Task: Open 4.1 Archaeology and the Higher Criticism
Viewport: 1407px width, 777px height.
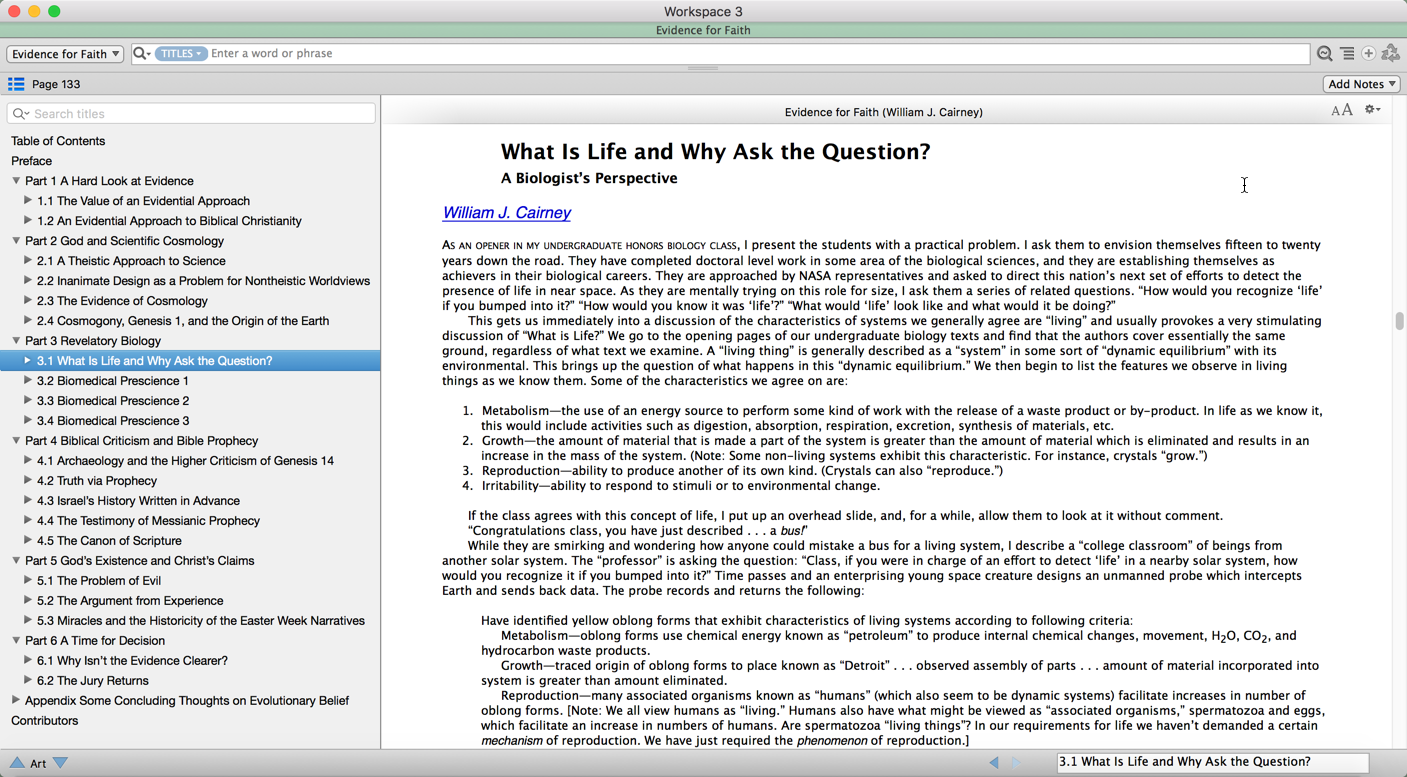Action: tap(185, 461)
